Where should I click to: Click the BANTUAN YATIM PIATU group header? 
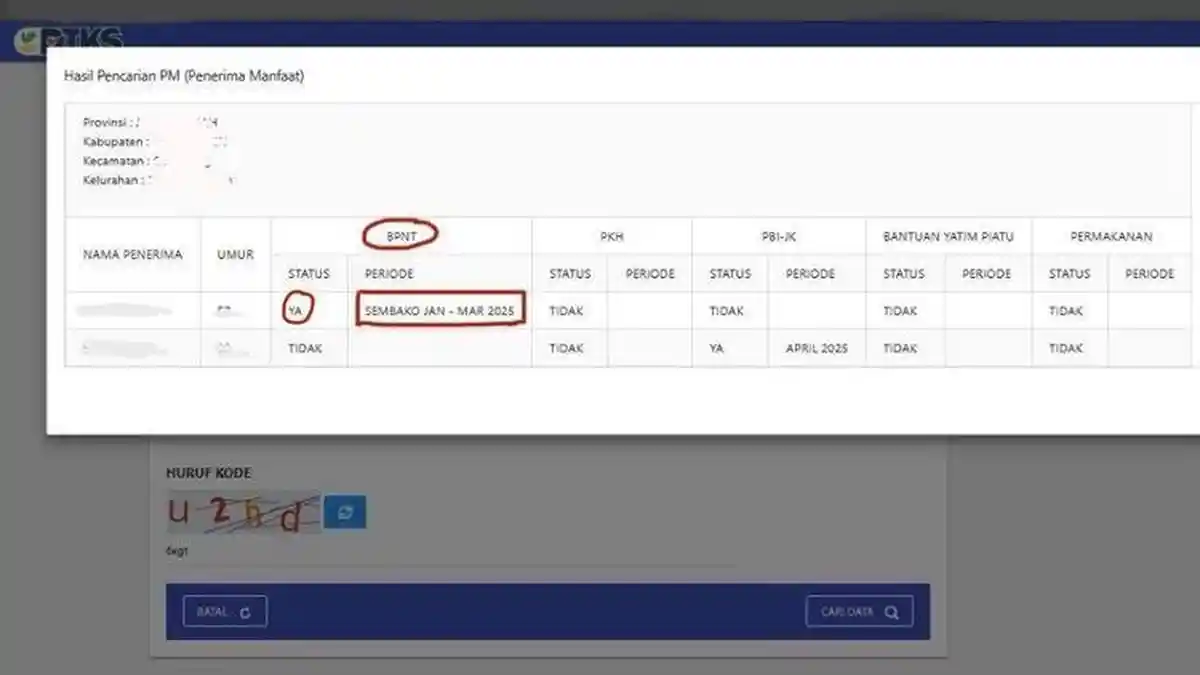coord(948,236)
